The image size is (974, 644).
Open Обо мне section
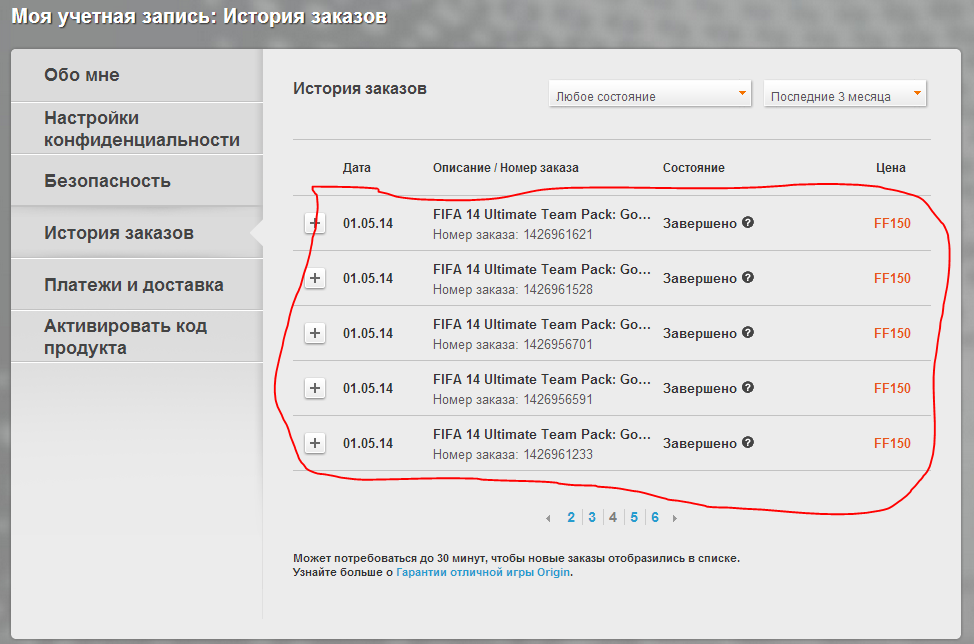[x=137, y=75]
